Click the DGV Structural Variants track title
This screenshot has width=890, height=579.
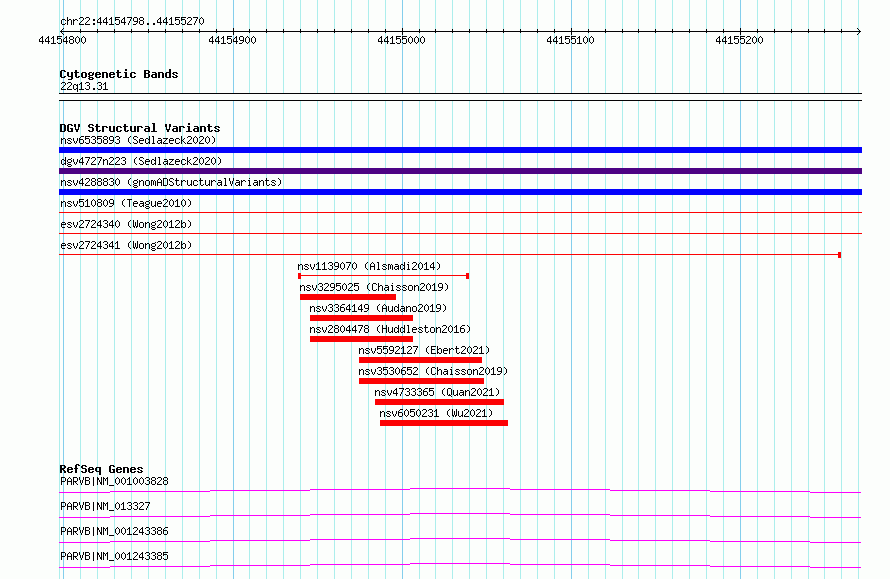tap(140, 128)
